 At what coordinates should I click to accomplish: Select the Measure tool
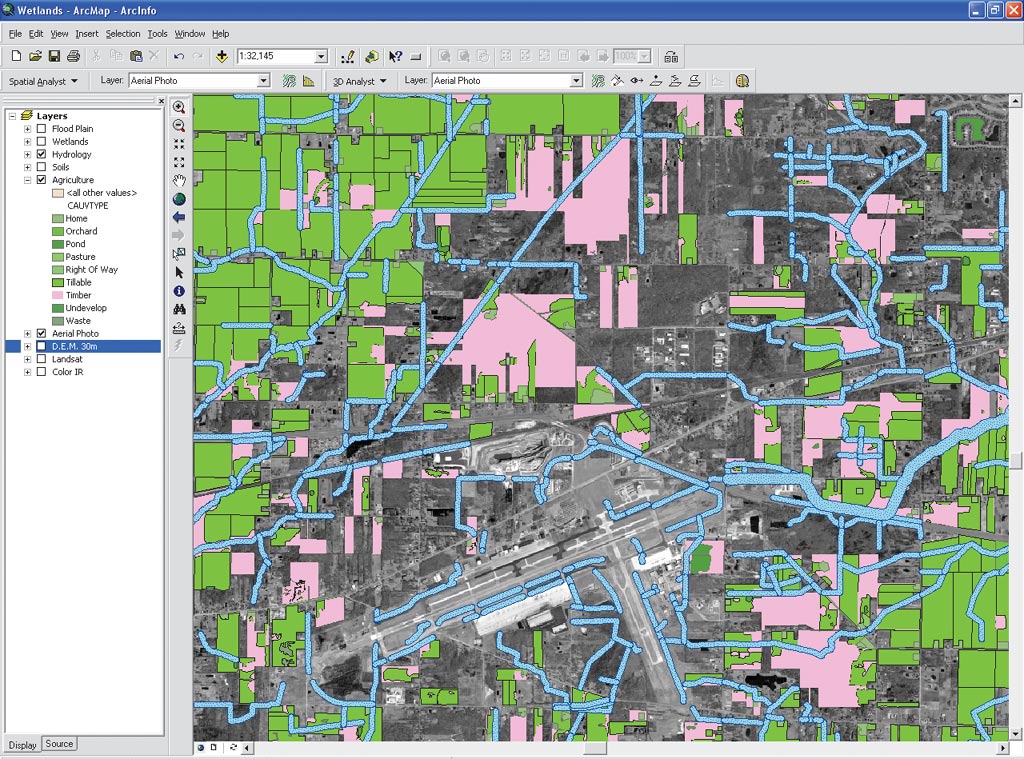(x=179, y=327)
